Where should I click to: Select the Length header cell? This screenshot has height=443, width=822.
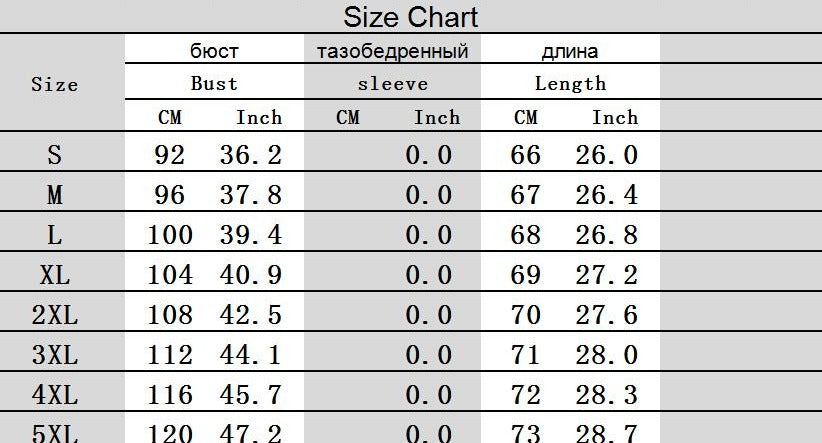570,84
